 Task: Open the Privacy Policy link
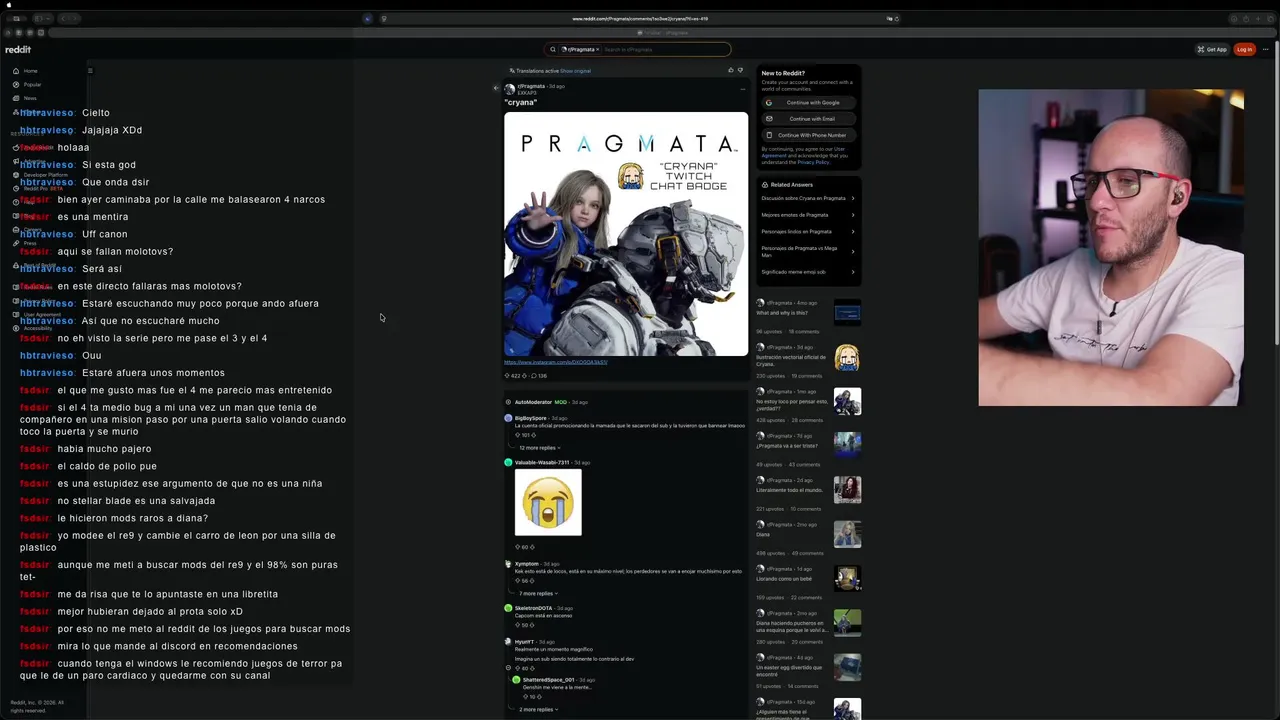click(813, 162)
